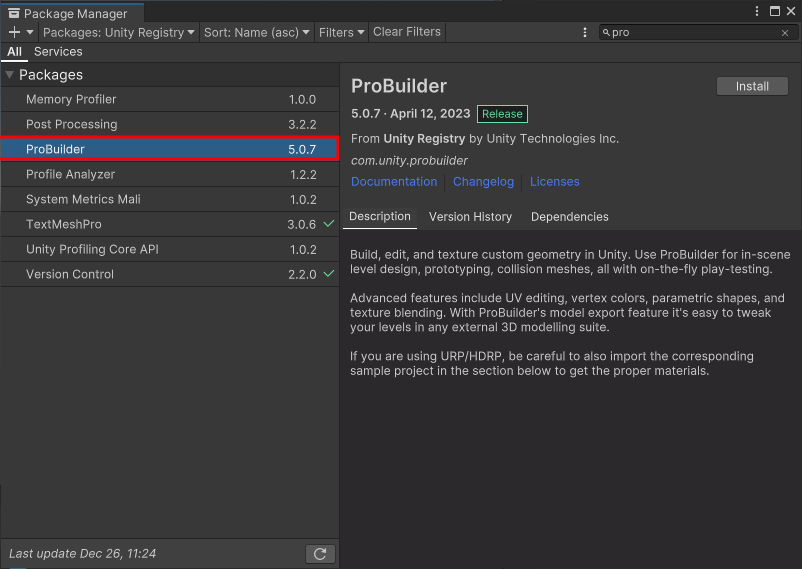Click the refresh package list button
Viewport: 802px width, 569px height.
(320, 554)
